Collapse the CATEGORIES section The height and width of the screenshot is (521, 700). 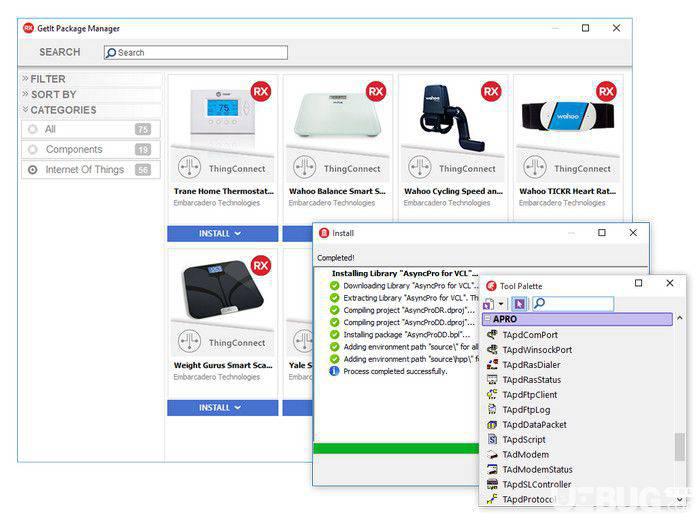25,110
